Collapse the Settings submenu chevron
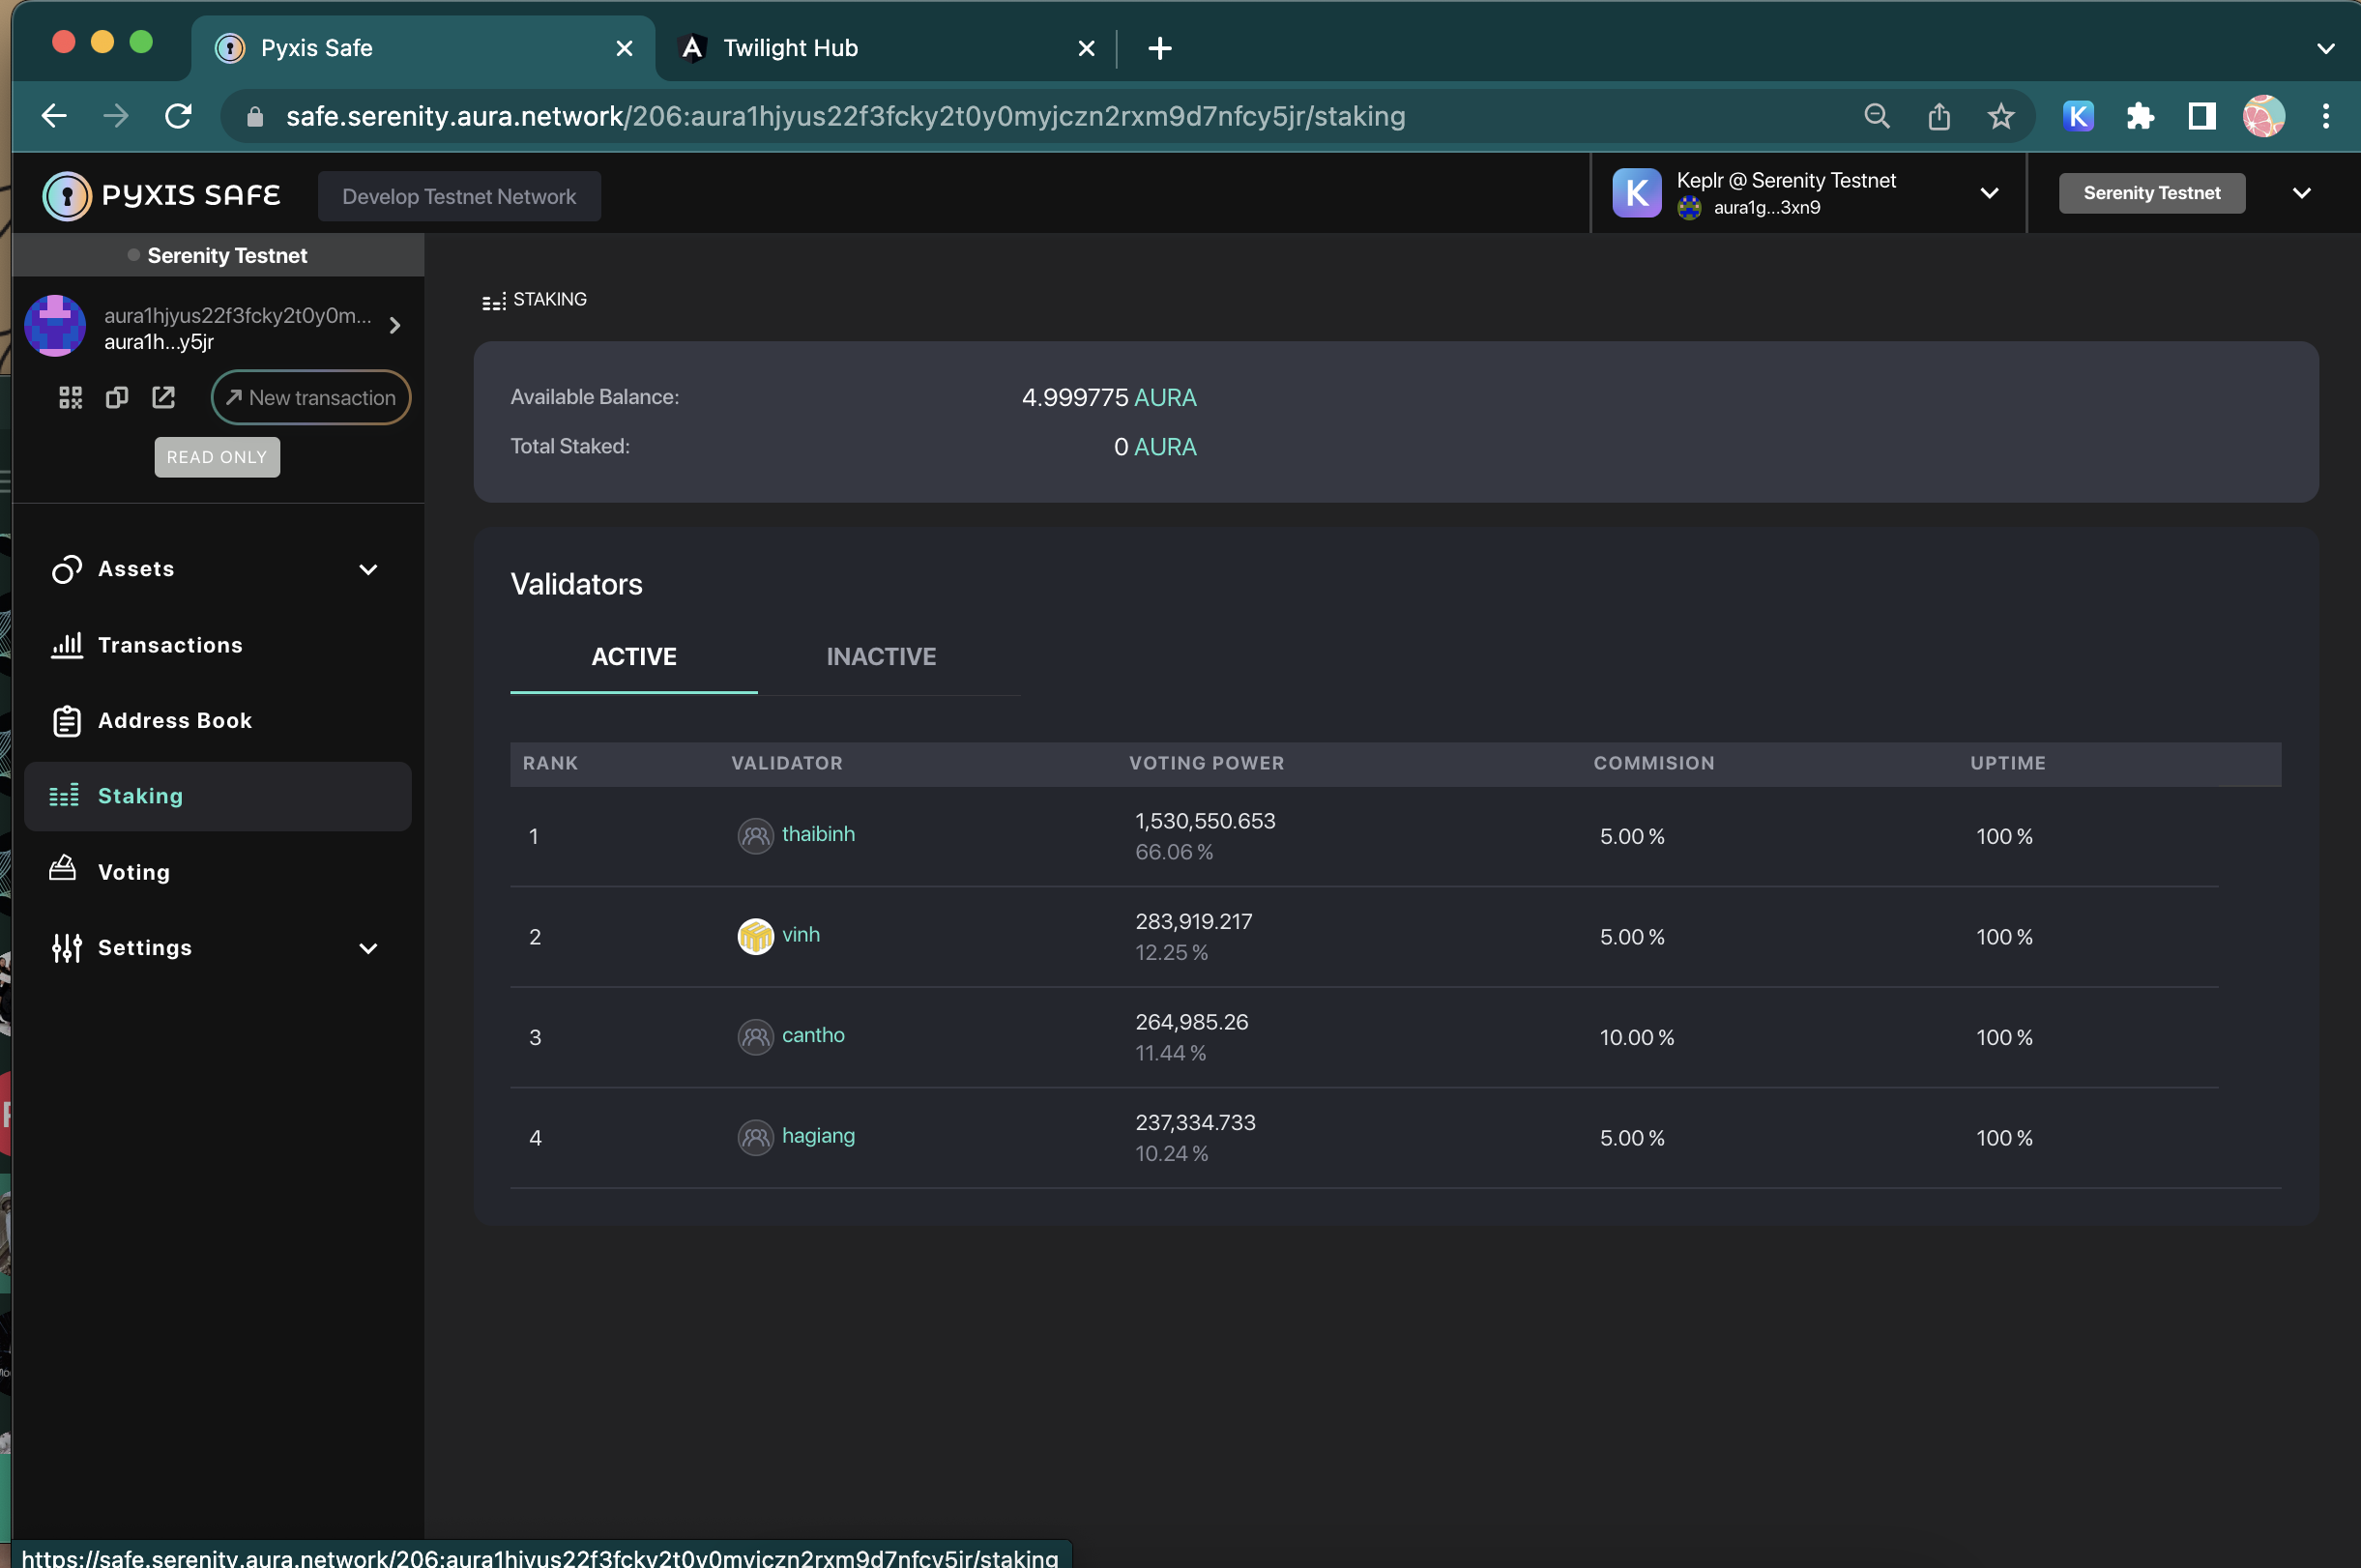Screen dimensions: 2361x1568 [369, 948]
